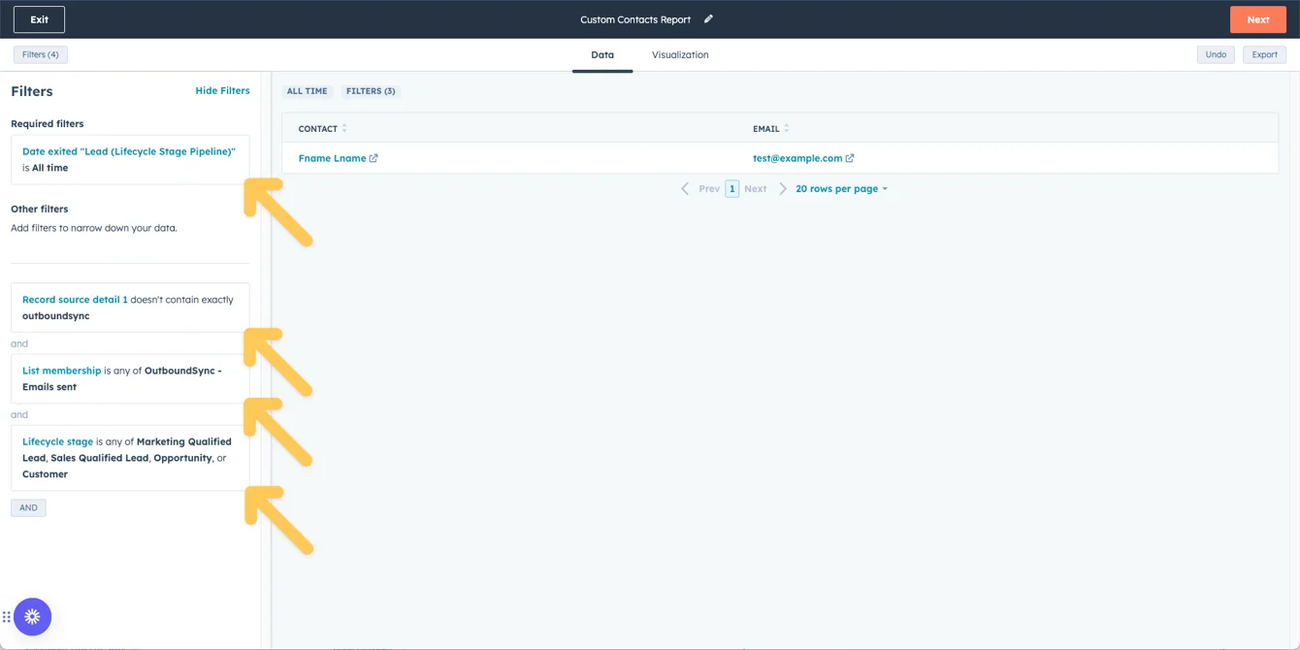
Task: Click the pencil icon to rename the report
Action: tap(708, 19)
